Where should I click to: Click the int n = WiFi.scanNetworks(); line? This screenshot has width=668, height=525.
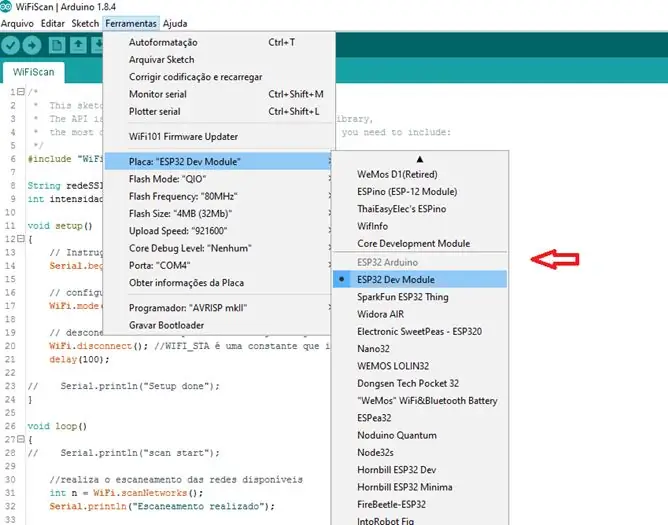pyautogui.click(x=126, y=493)
